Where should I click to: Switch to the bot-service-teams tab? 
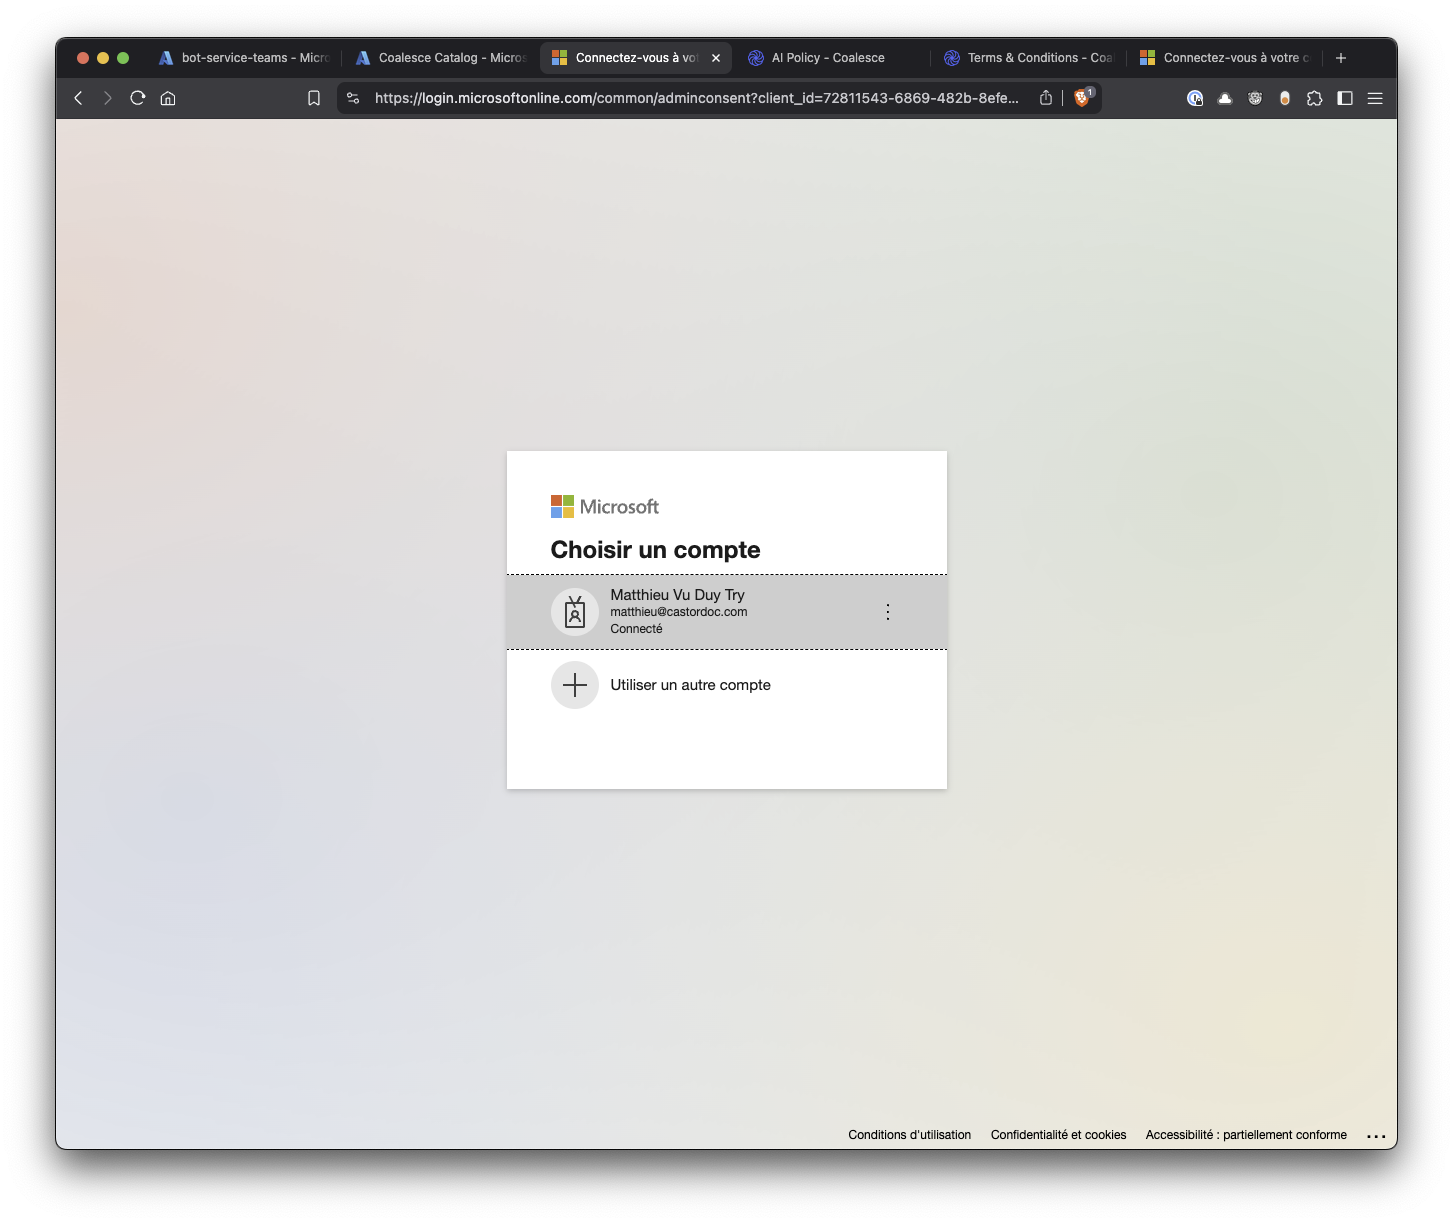[245, 58]
